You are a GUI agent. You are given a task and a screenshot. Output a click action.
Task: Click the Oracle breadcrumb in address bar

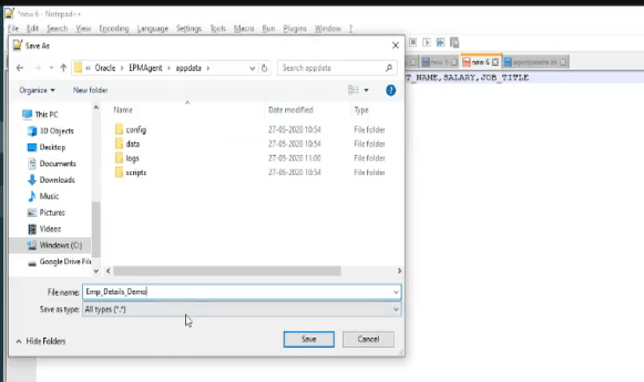point(105,68)
